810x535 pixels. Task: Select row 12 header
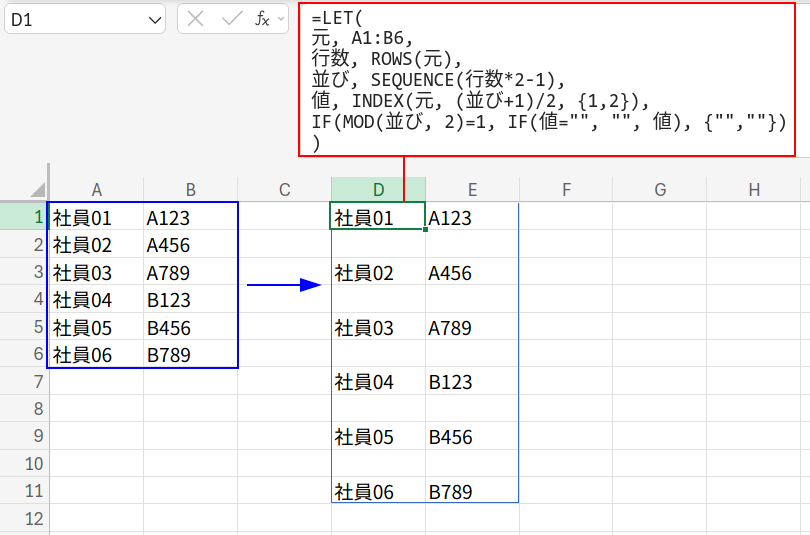pyautogui.click(x=24, y=519)
